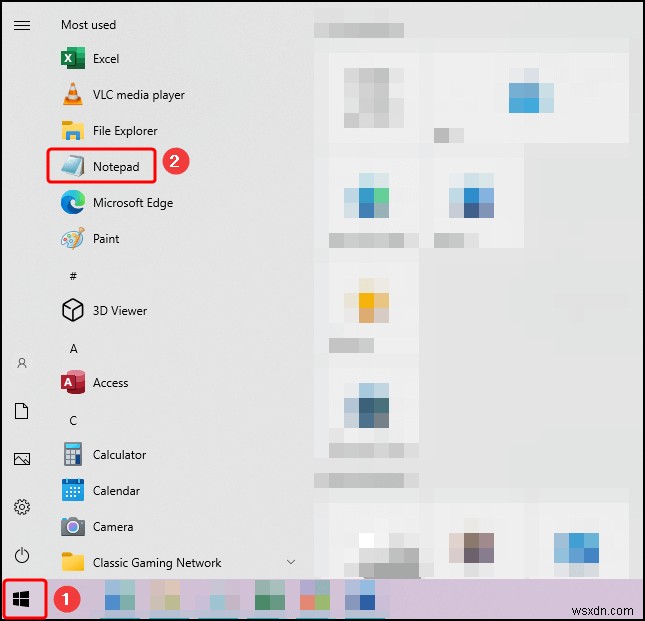Click the Classic Gaming Network folder icon

[73, 562]
